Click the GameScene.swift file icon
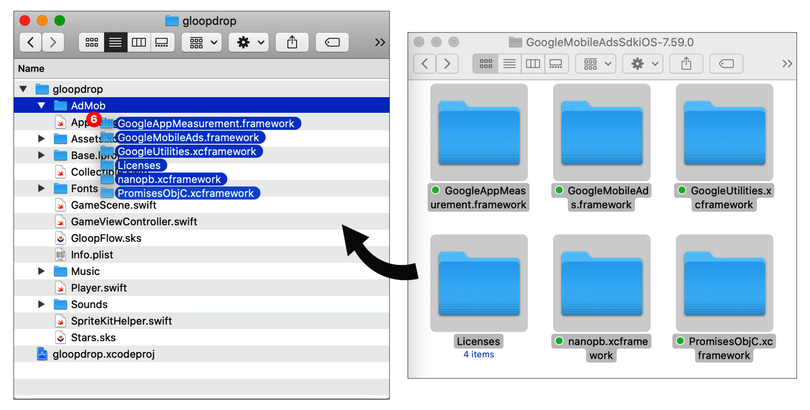 coord(60,205)
